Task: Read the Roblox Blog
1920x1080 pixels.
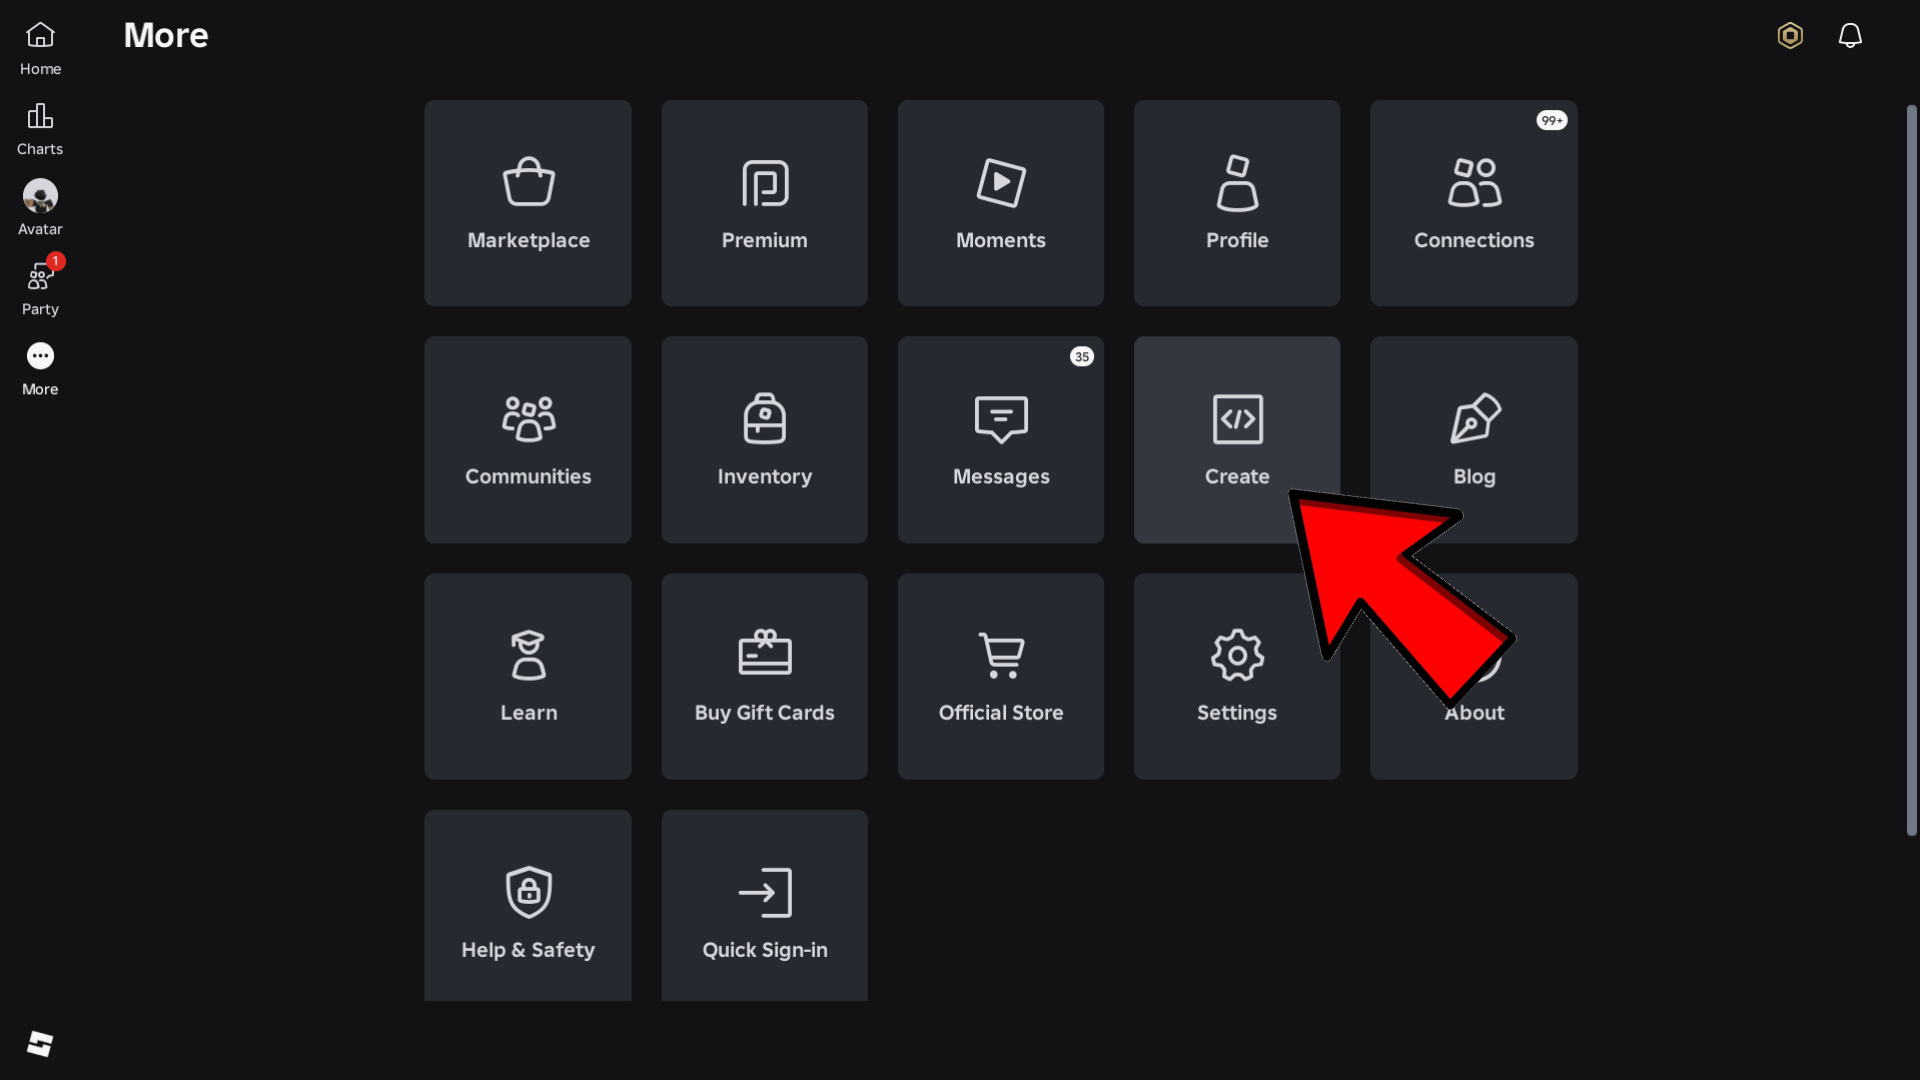Action: [x=1473, y=439]
